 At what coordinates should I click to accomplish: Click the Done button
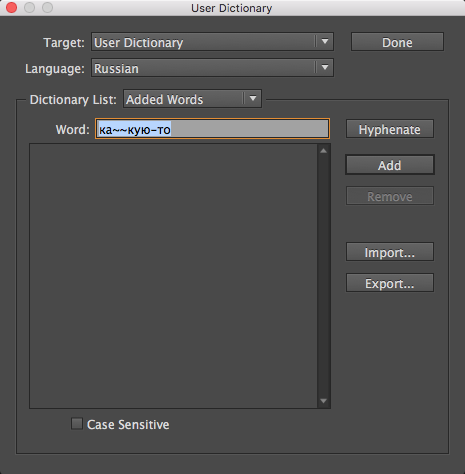(x=397, y=42)
